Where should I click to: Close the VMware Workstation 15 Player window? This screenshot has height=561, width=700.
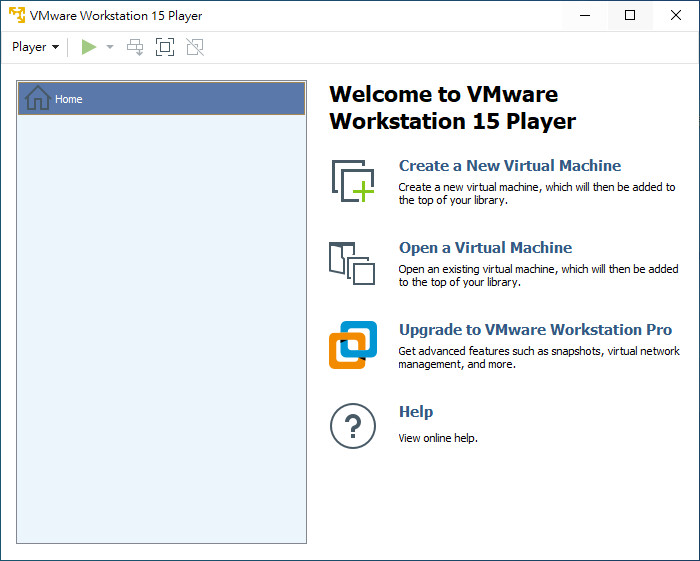click(675, 15)
